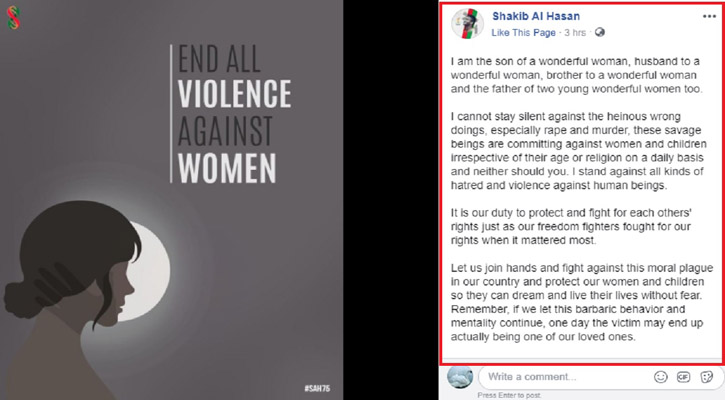Click the paragraph starting 'It is our duty'
Viewport: 725px width, 400px height.
click(571, 227)
